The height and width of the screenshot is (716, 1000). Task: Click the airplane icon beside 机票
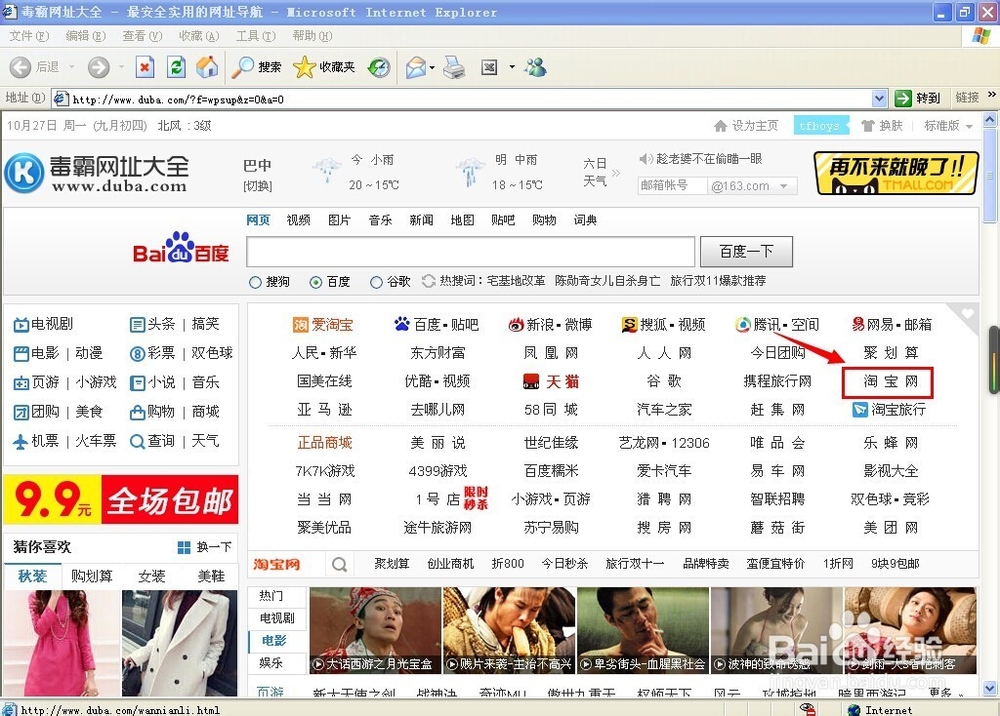click(20, 441)
